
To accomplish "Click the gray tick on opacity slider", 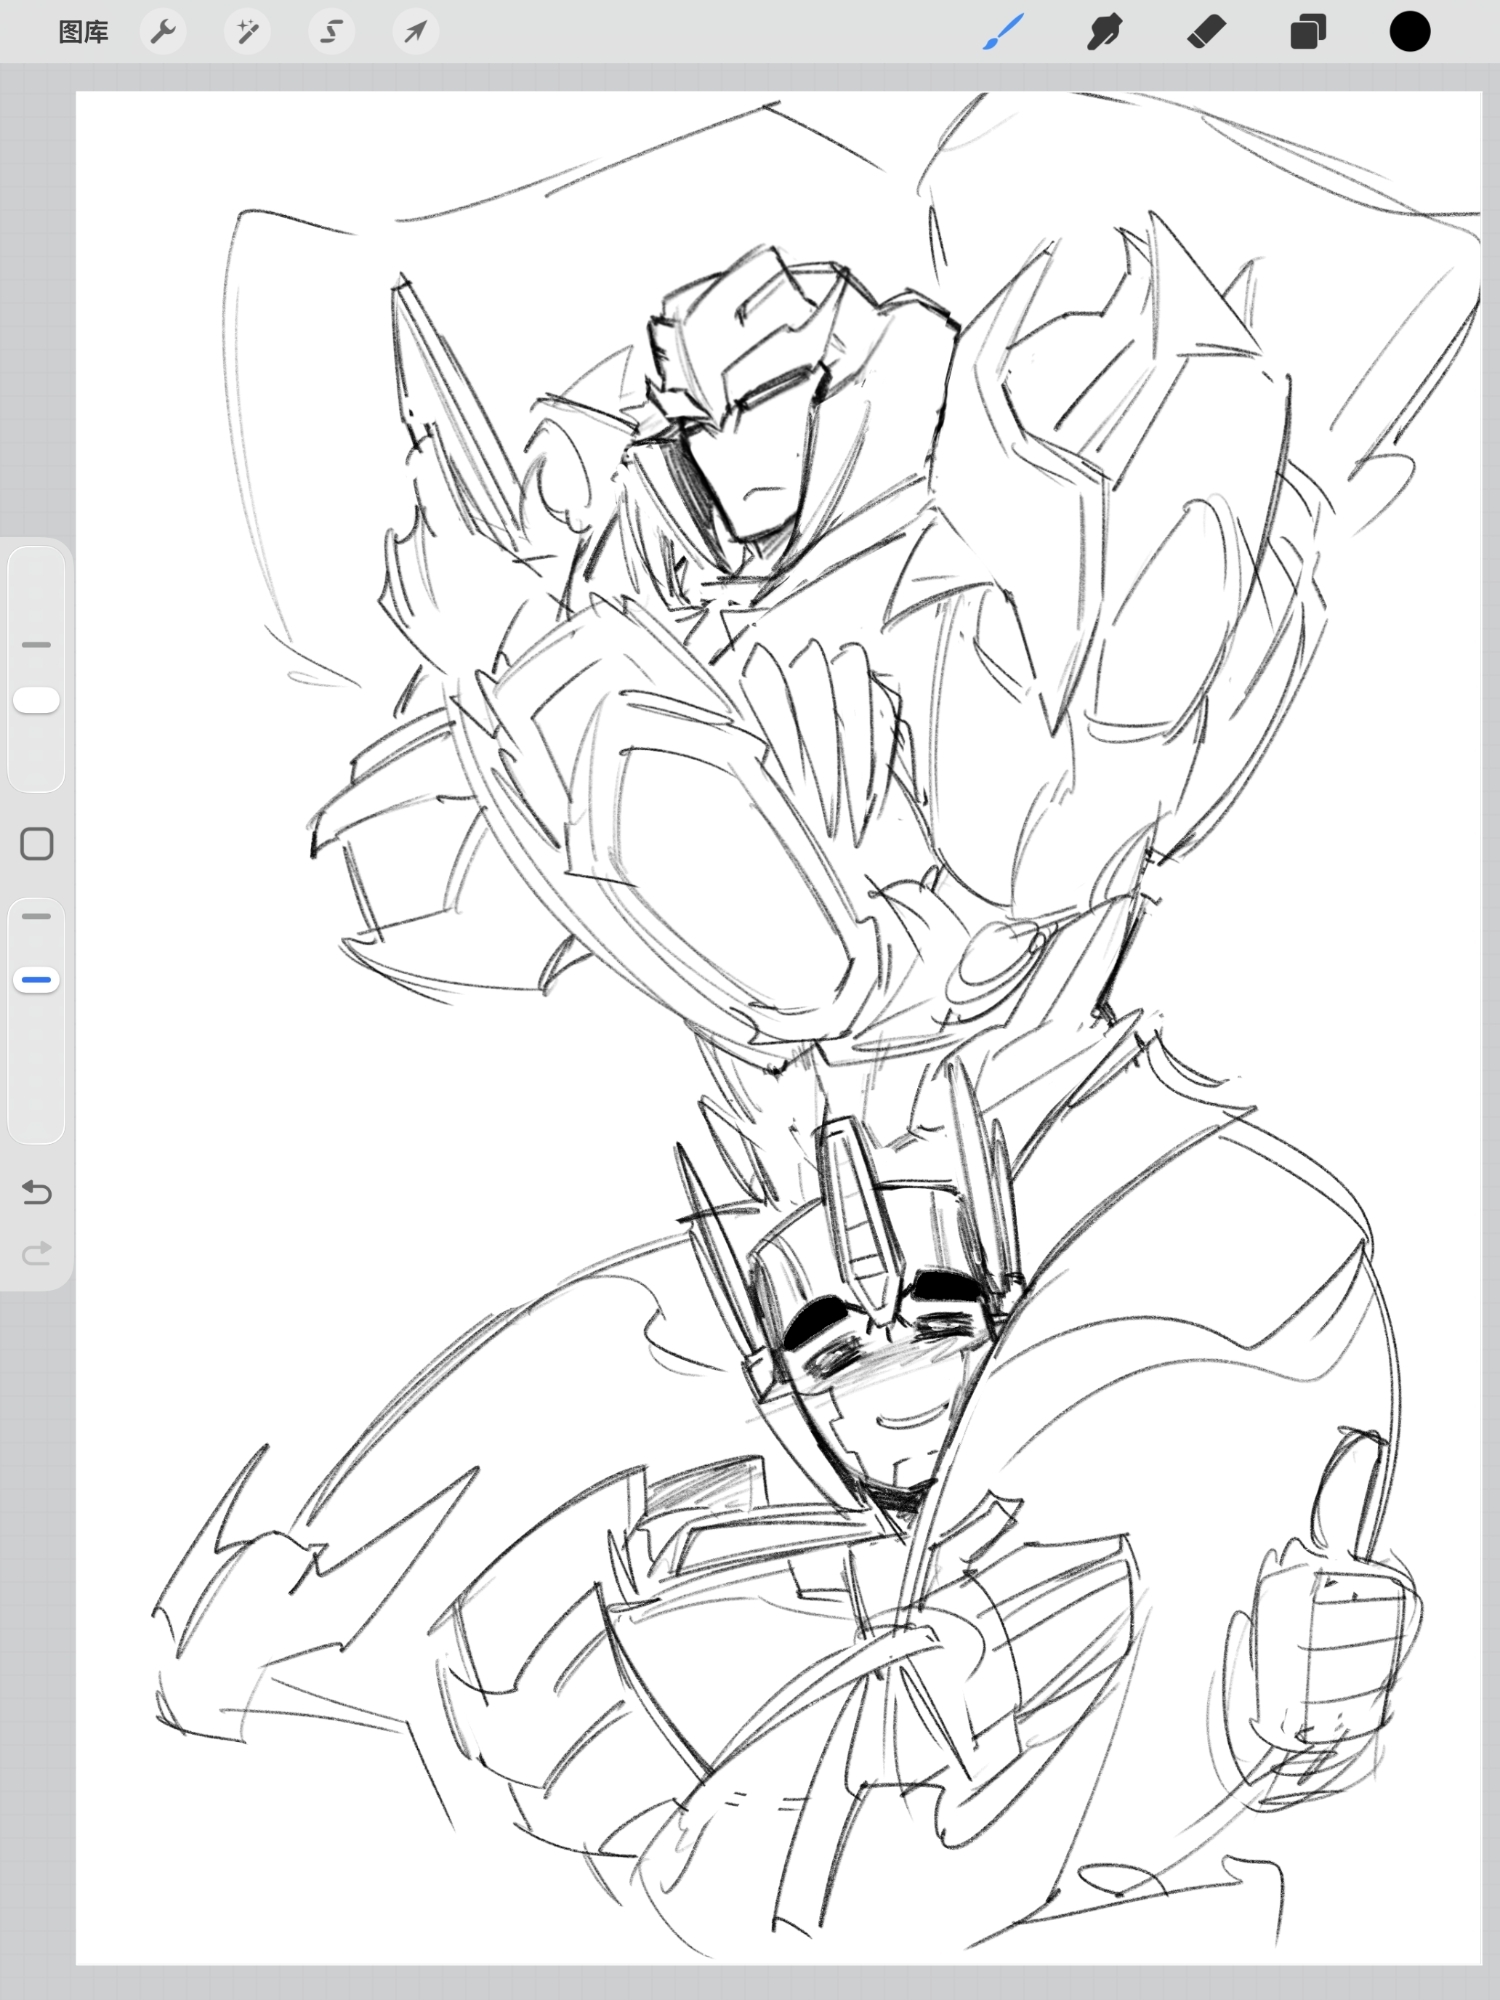I will pos(37,916).
